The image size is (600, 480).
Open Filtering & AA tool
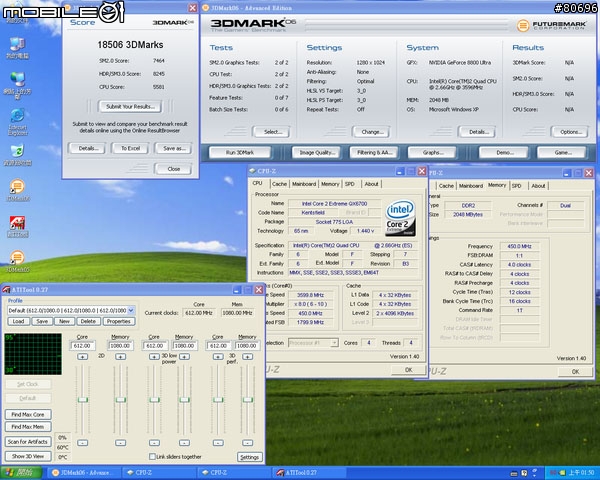click(374, 152)
